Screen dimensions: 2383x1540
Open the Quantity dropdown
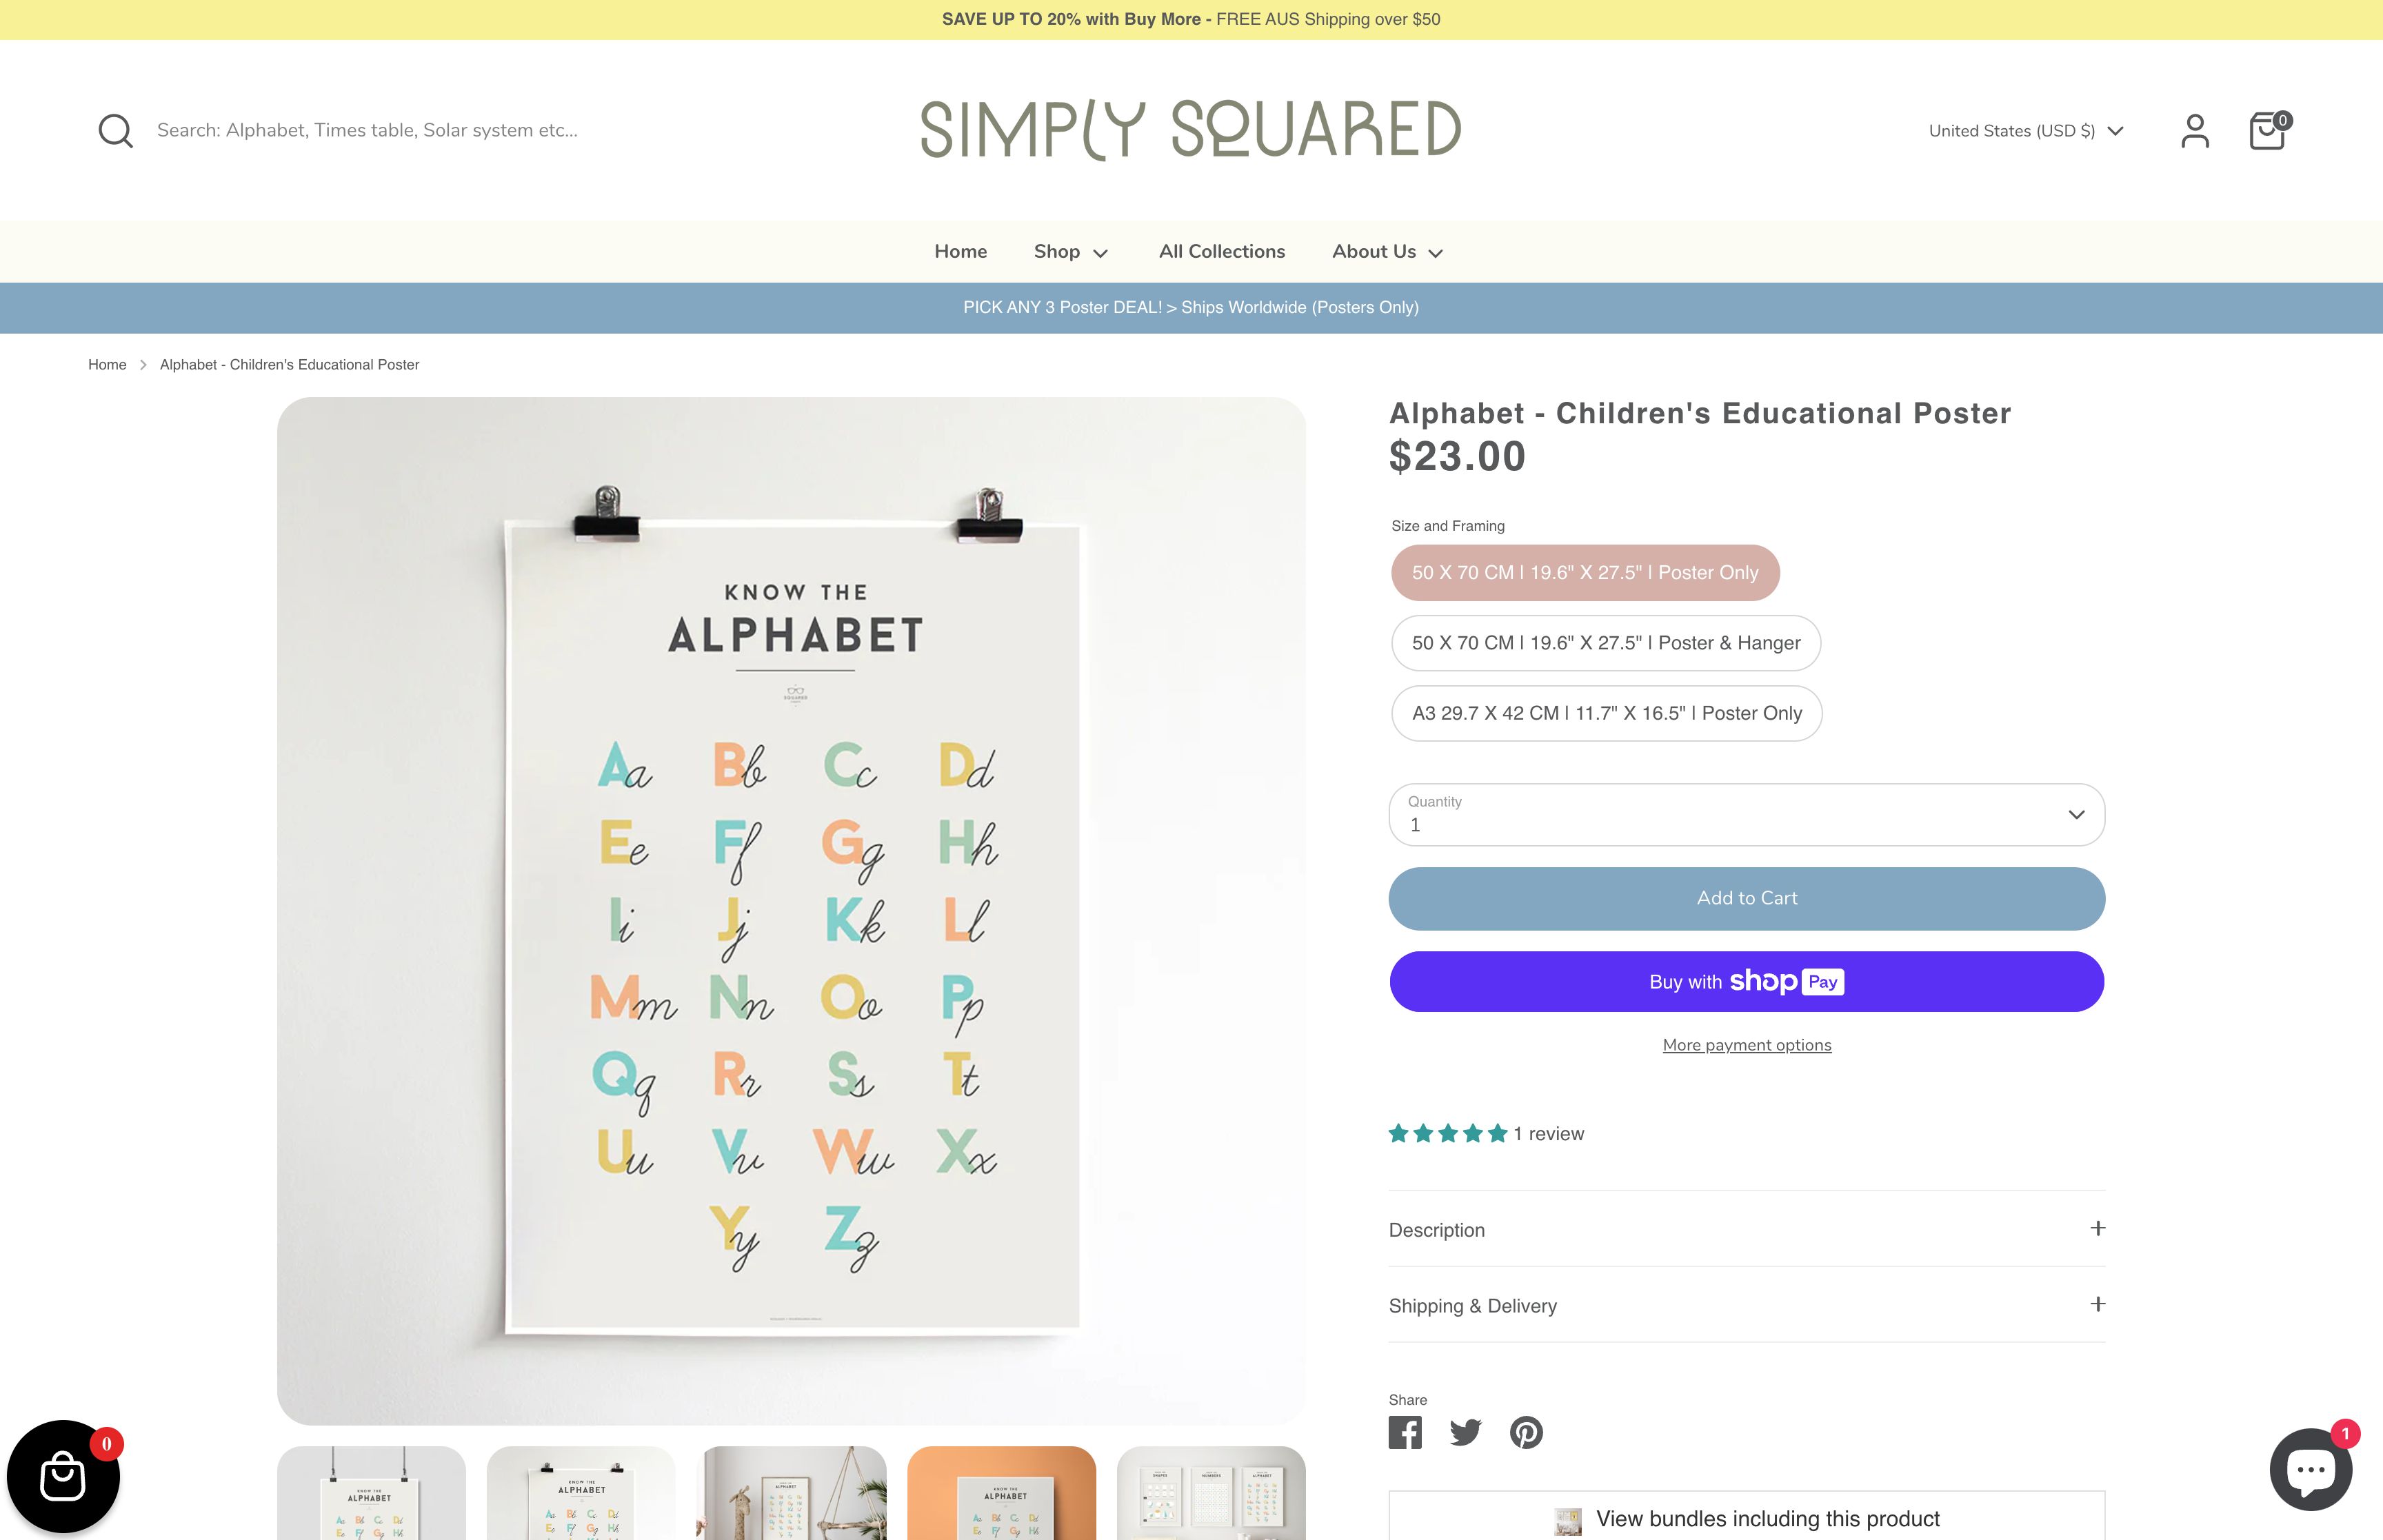click(1746, 814)
